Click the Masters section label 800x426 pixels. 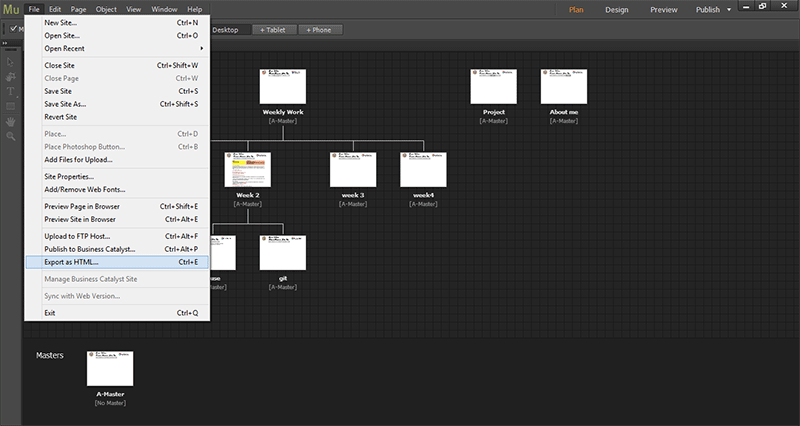pyautogui.click(x=49, y=356)
